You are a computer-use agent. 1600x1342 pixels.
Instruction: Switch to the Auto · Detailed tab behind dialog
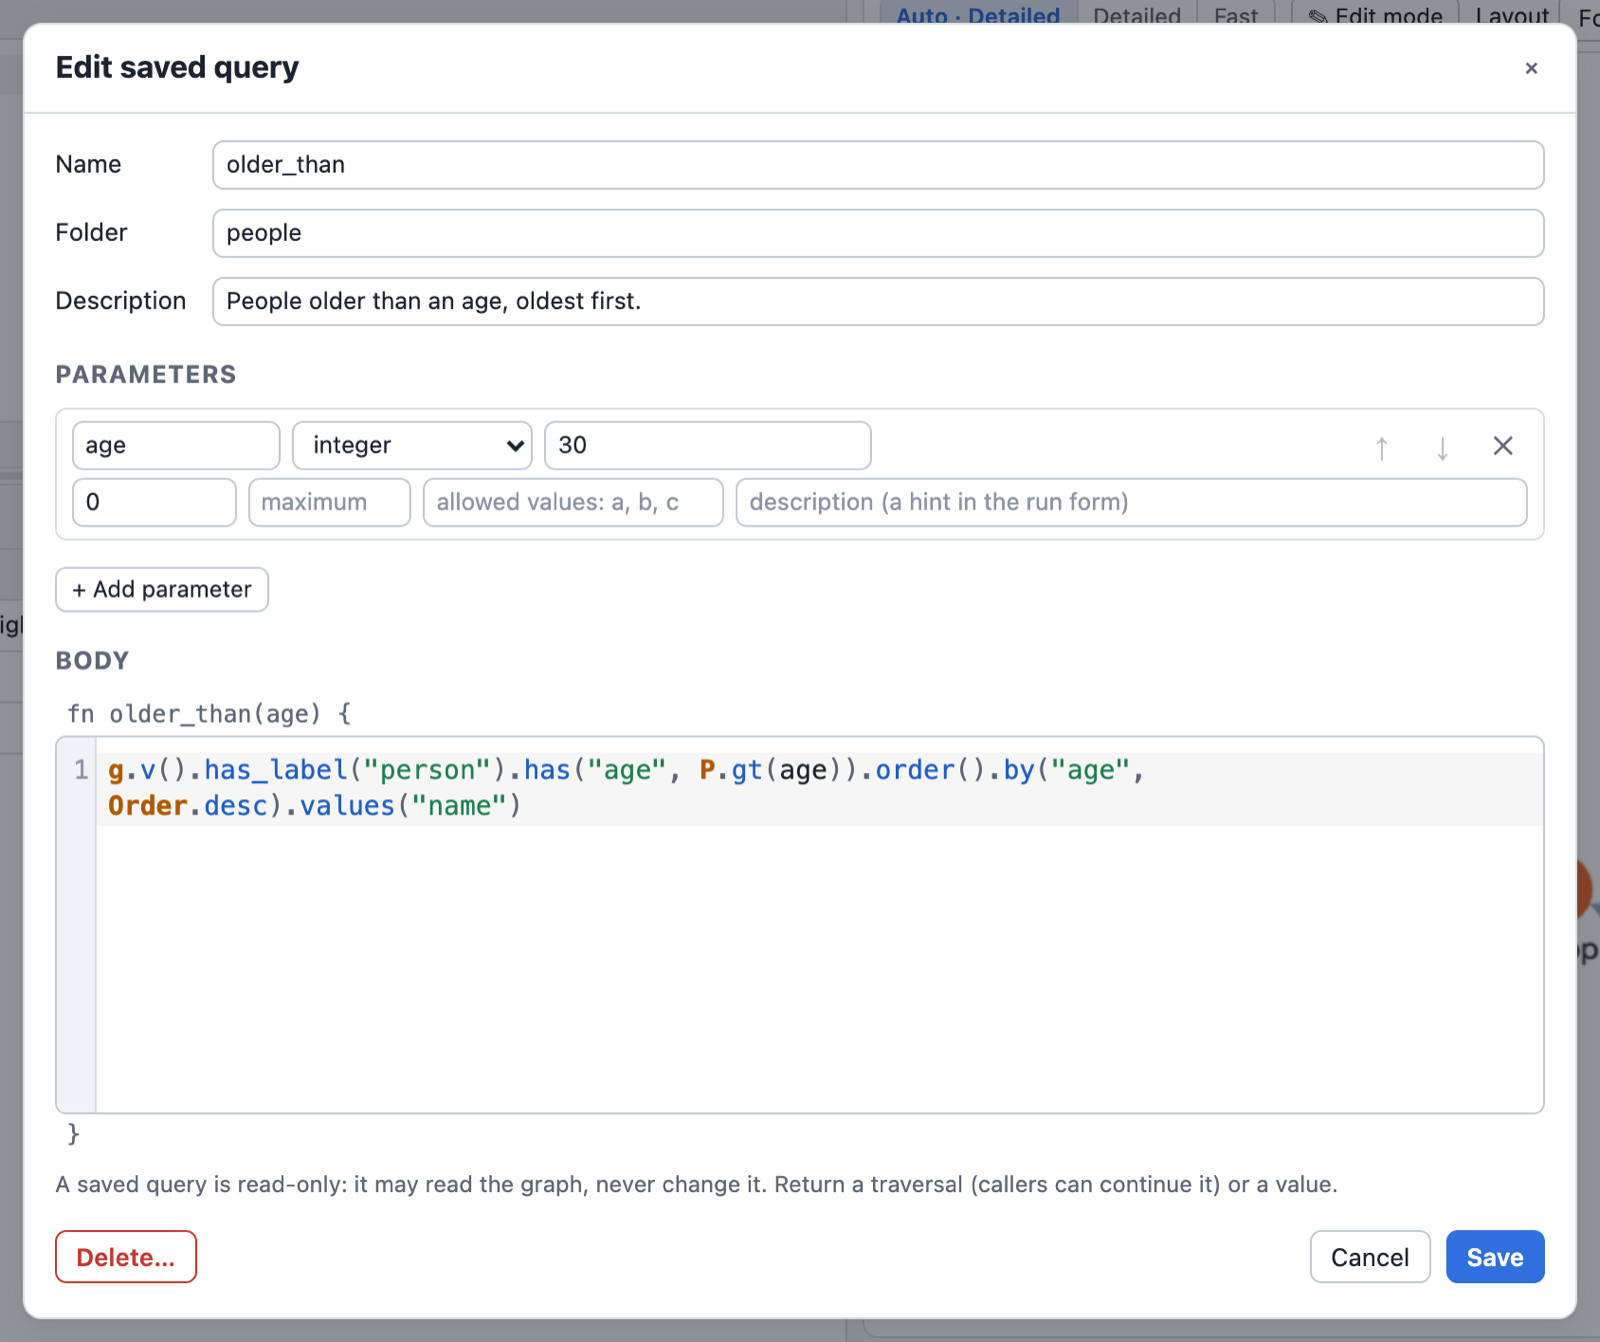tap(978, 14)
